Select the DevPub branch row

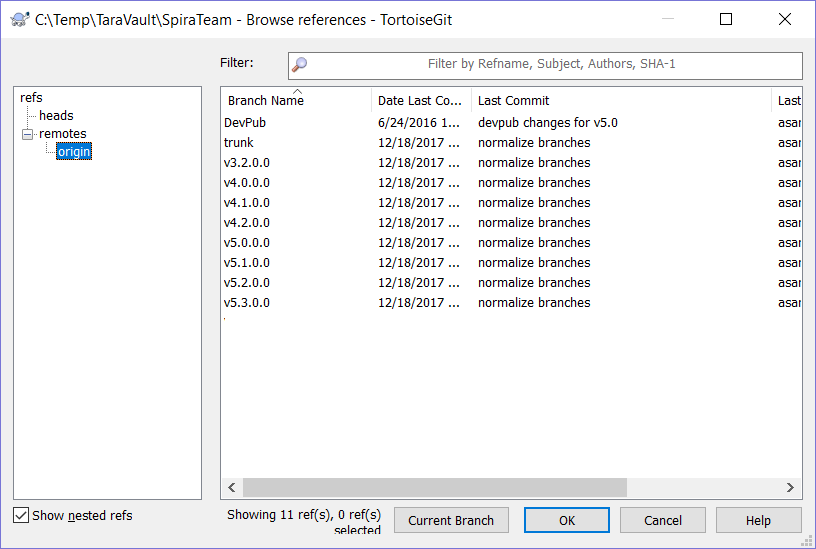[245, 123]
